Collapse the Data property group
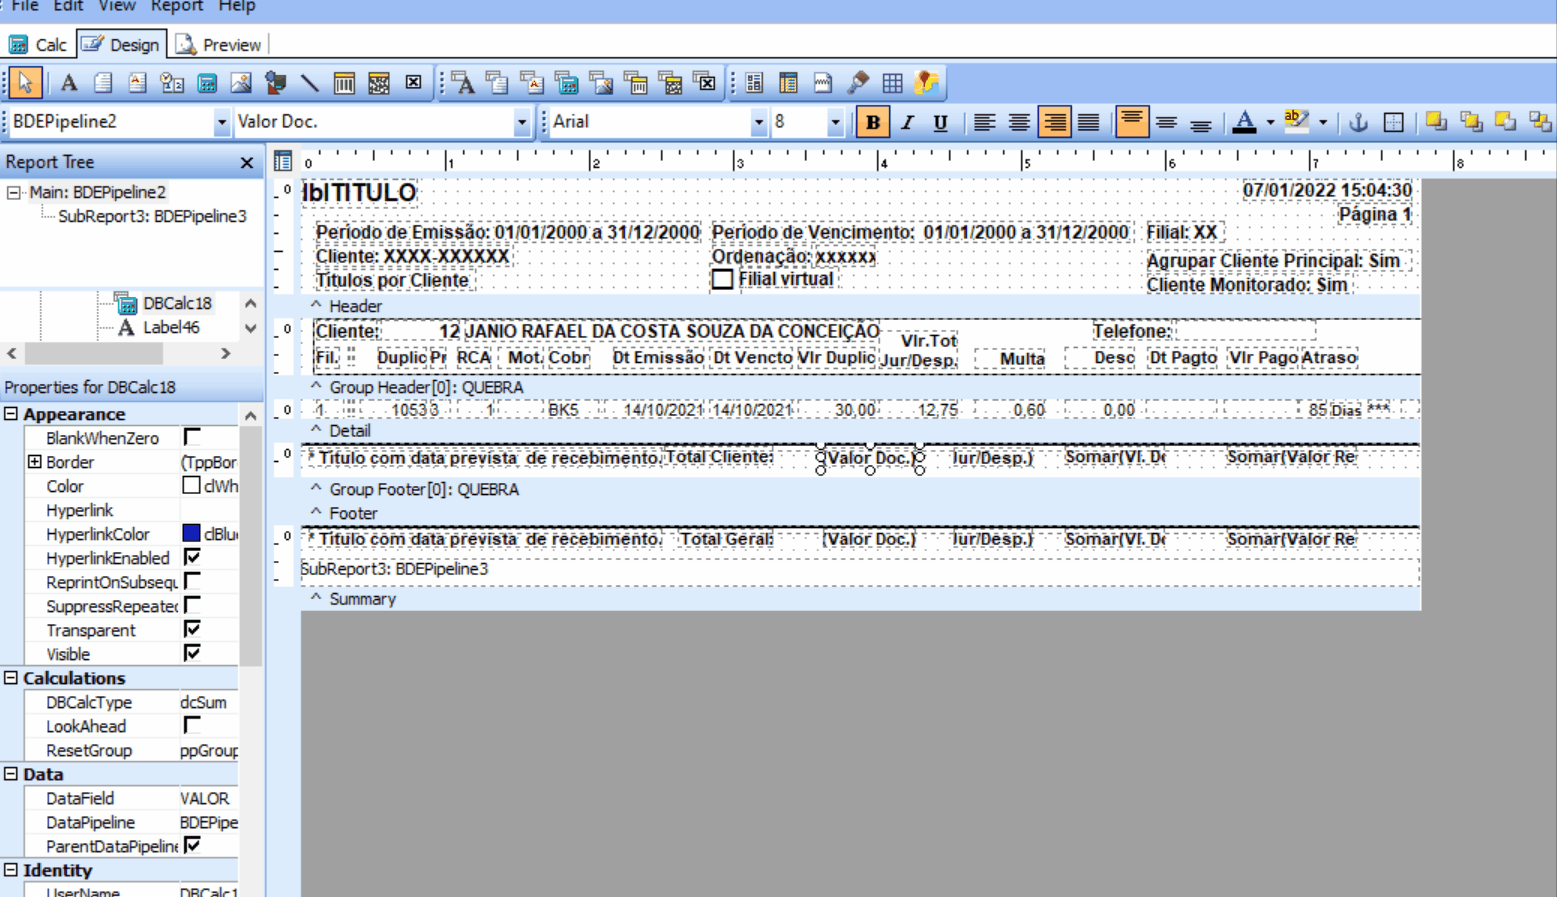 [x=11, y=774]
